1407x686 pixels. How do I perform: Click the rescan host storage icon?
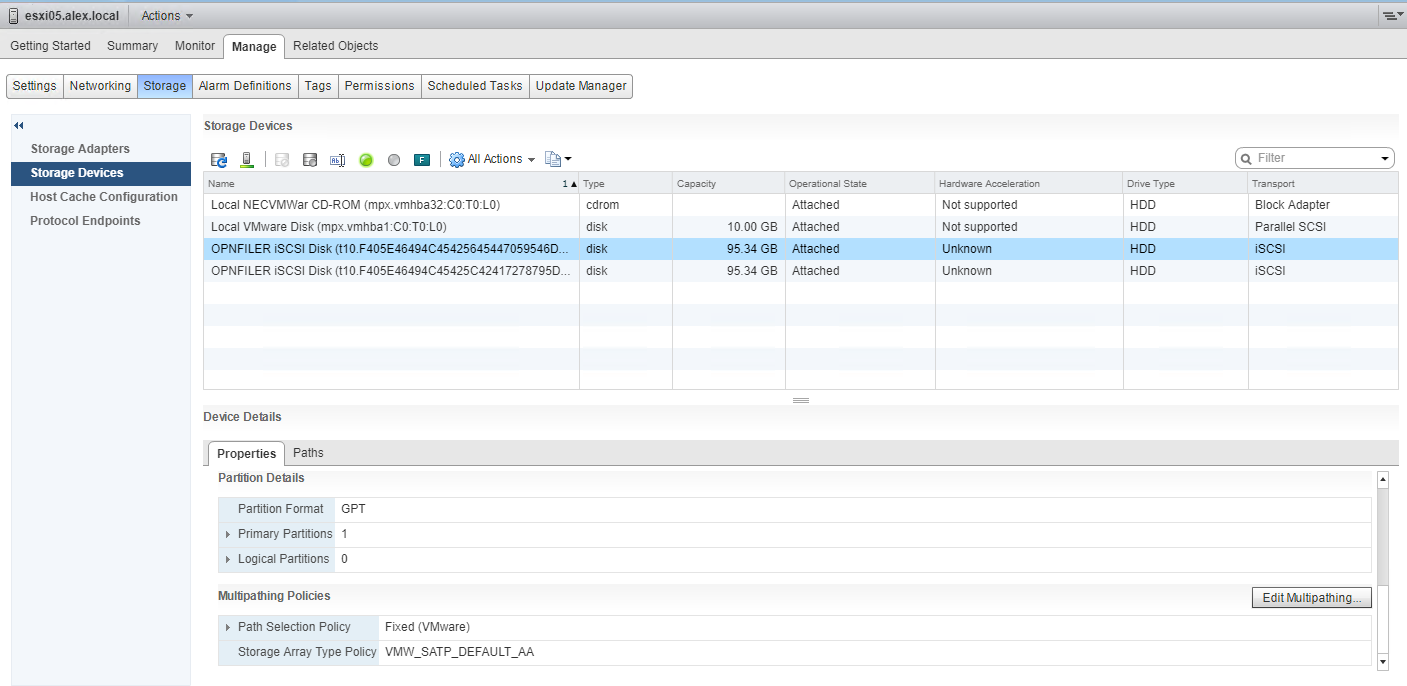point(247,160)
